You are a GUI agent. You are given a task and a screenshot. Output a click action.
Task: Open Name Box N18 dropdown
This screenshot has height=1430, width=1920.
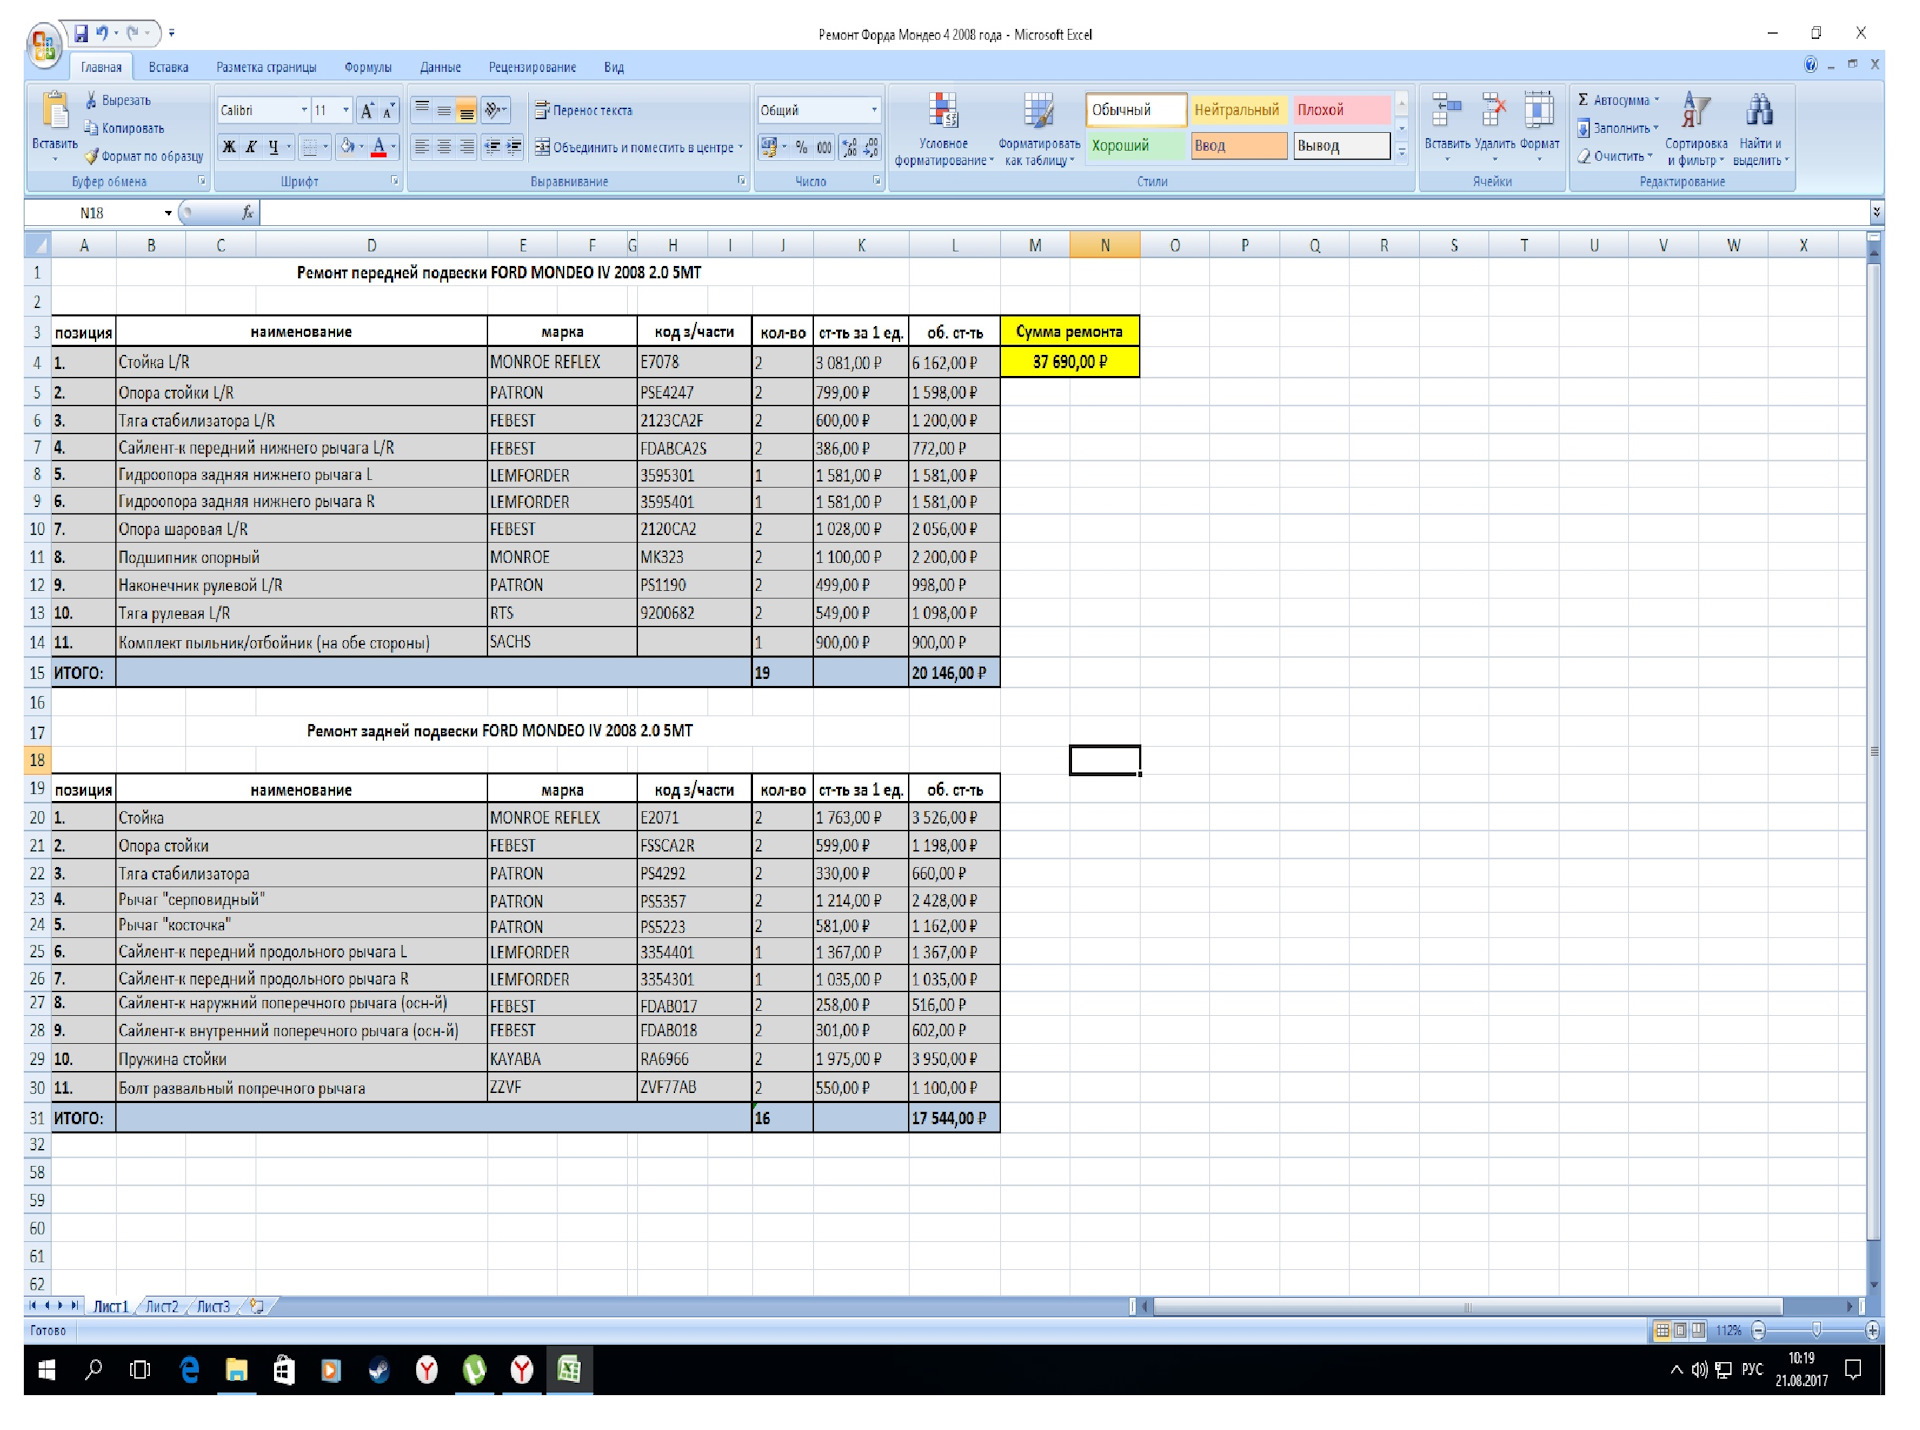(168, 213)
